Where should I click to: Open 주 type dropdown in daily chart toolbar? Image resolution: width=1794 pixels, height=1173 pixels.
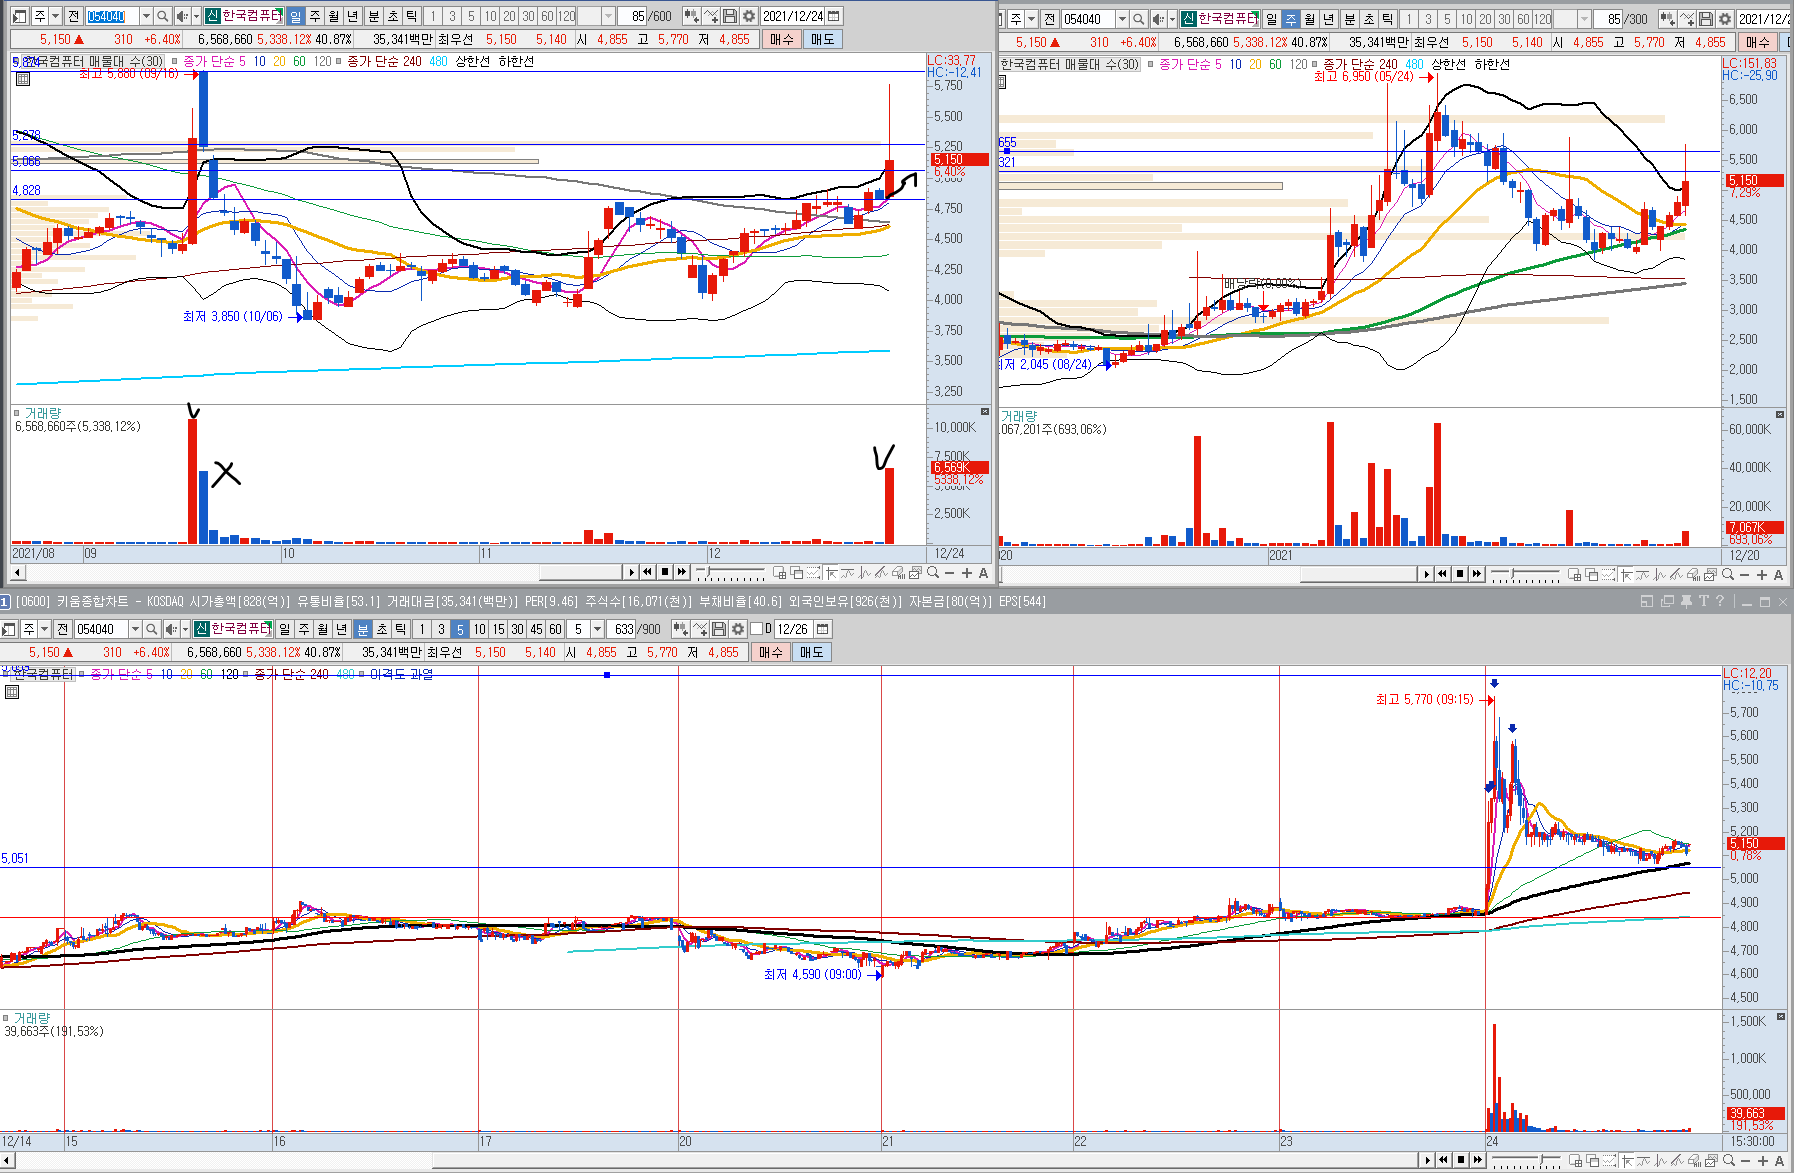[56, 16]
